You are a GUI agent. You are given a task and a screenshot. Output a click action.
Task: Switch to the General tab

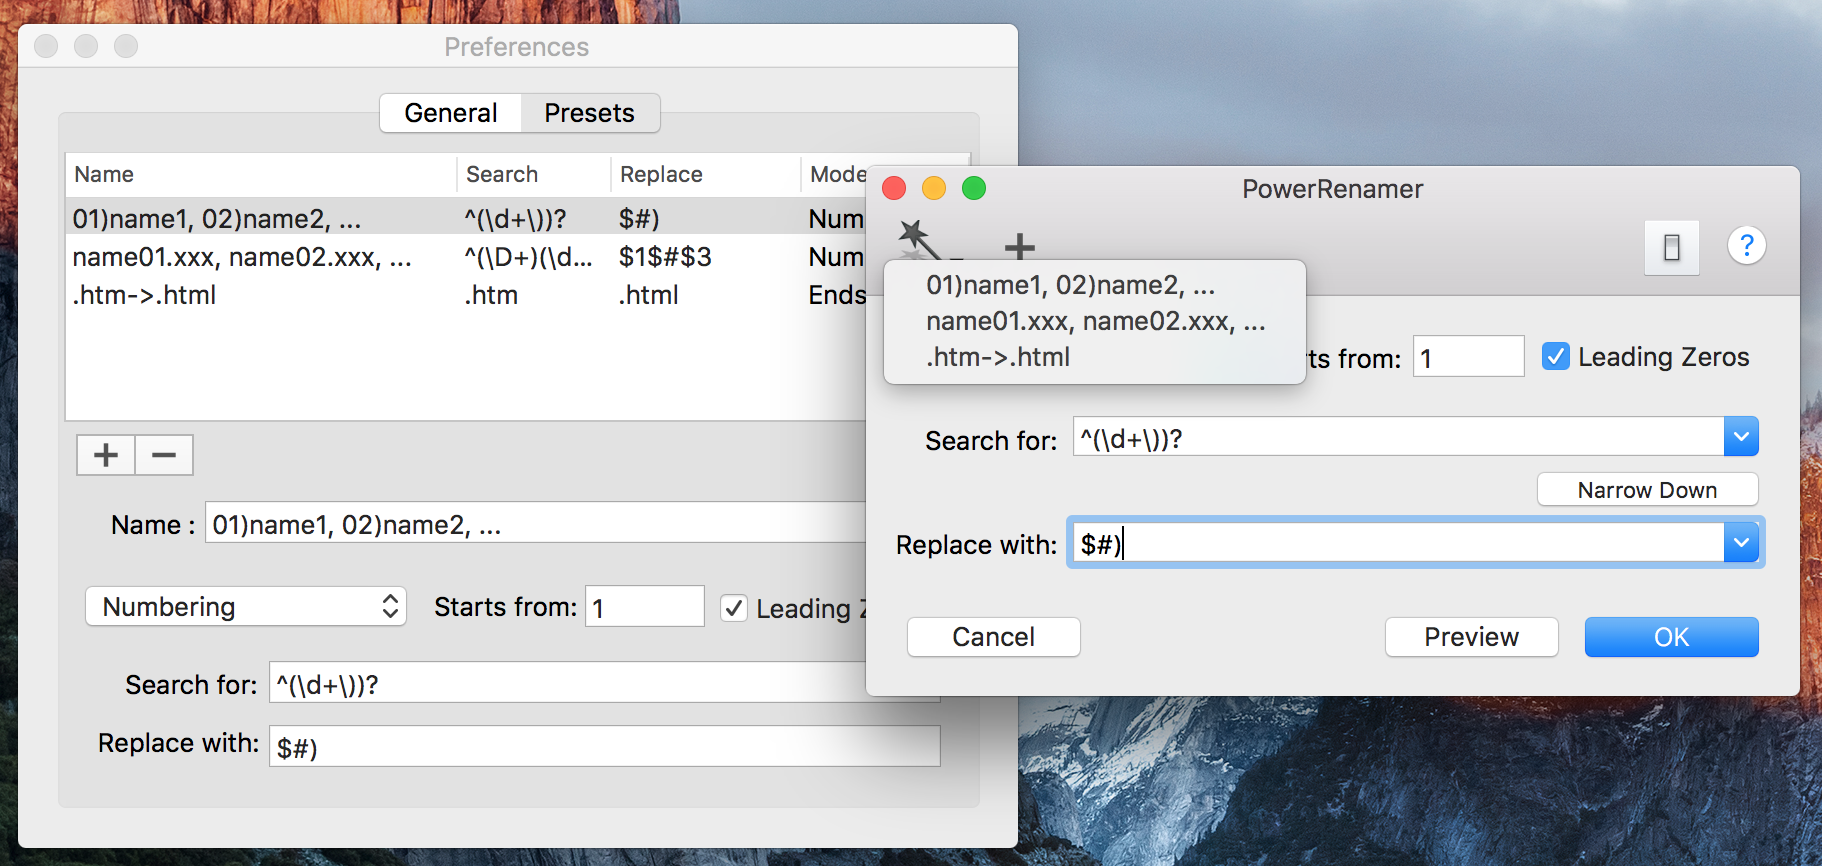[451, 113]
